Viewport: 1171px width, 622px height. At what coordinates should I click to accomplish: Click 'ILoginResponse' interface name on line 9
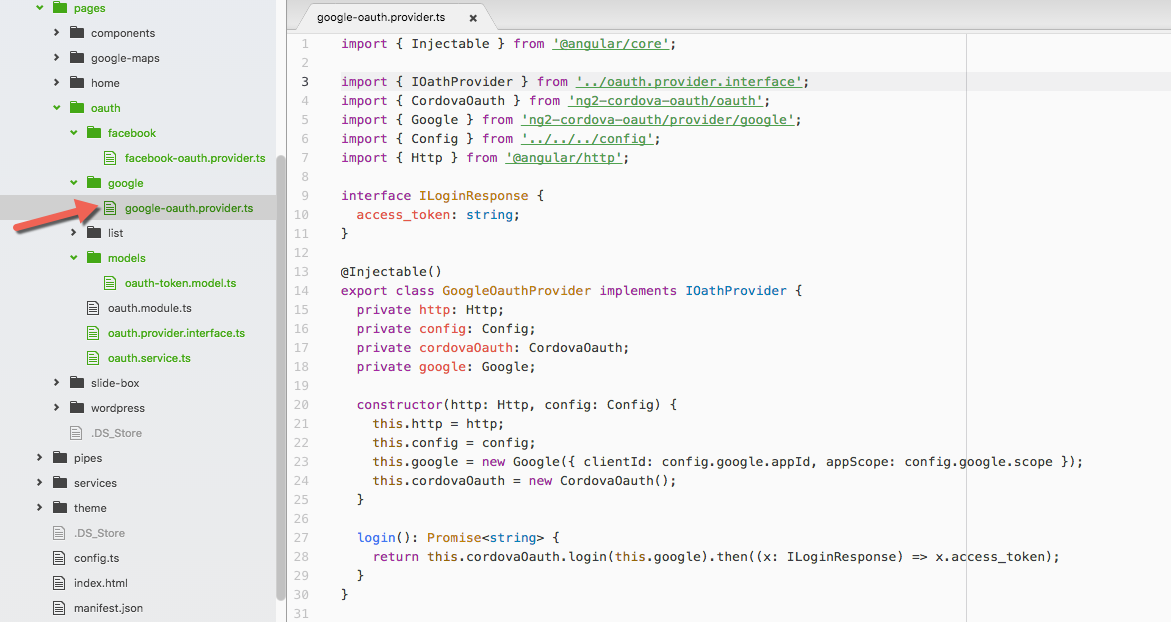473,196
